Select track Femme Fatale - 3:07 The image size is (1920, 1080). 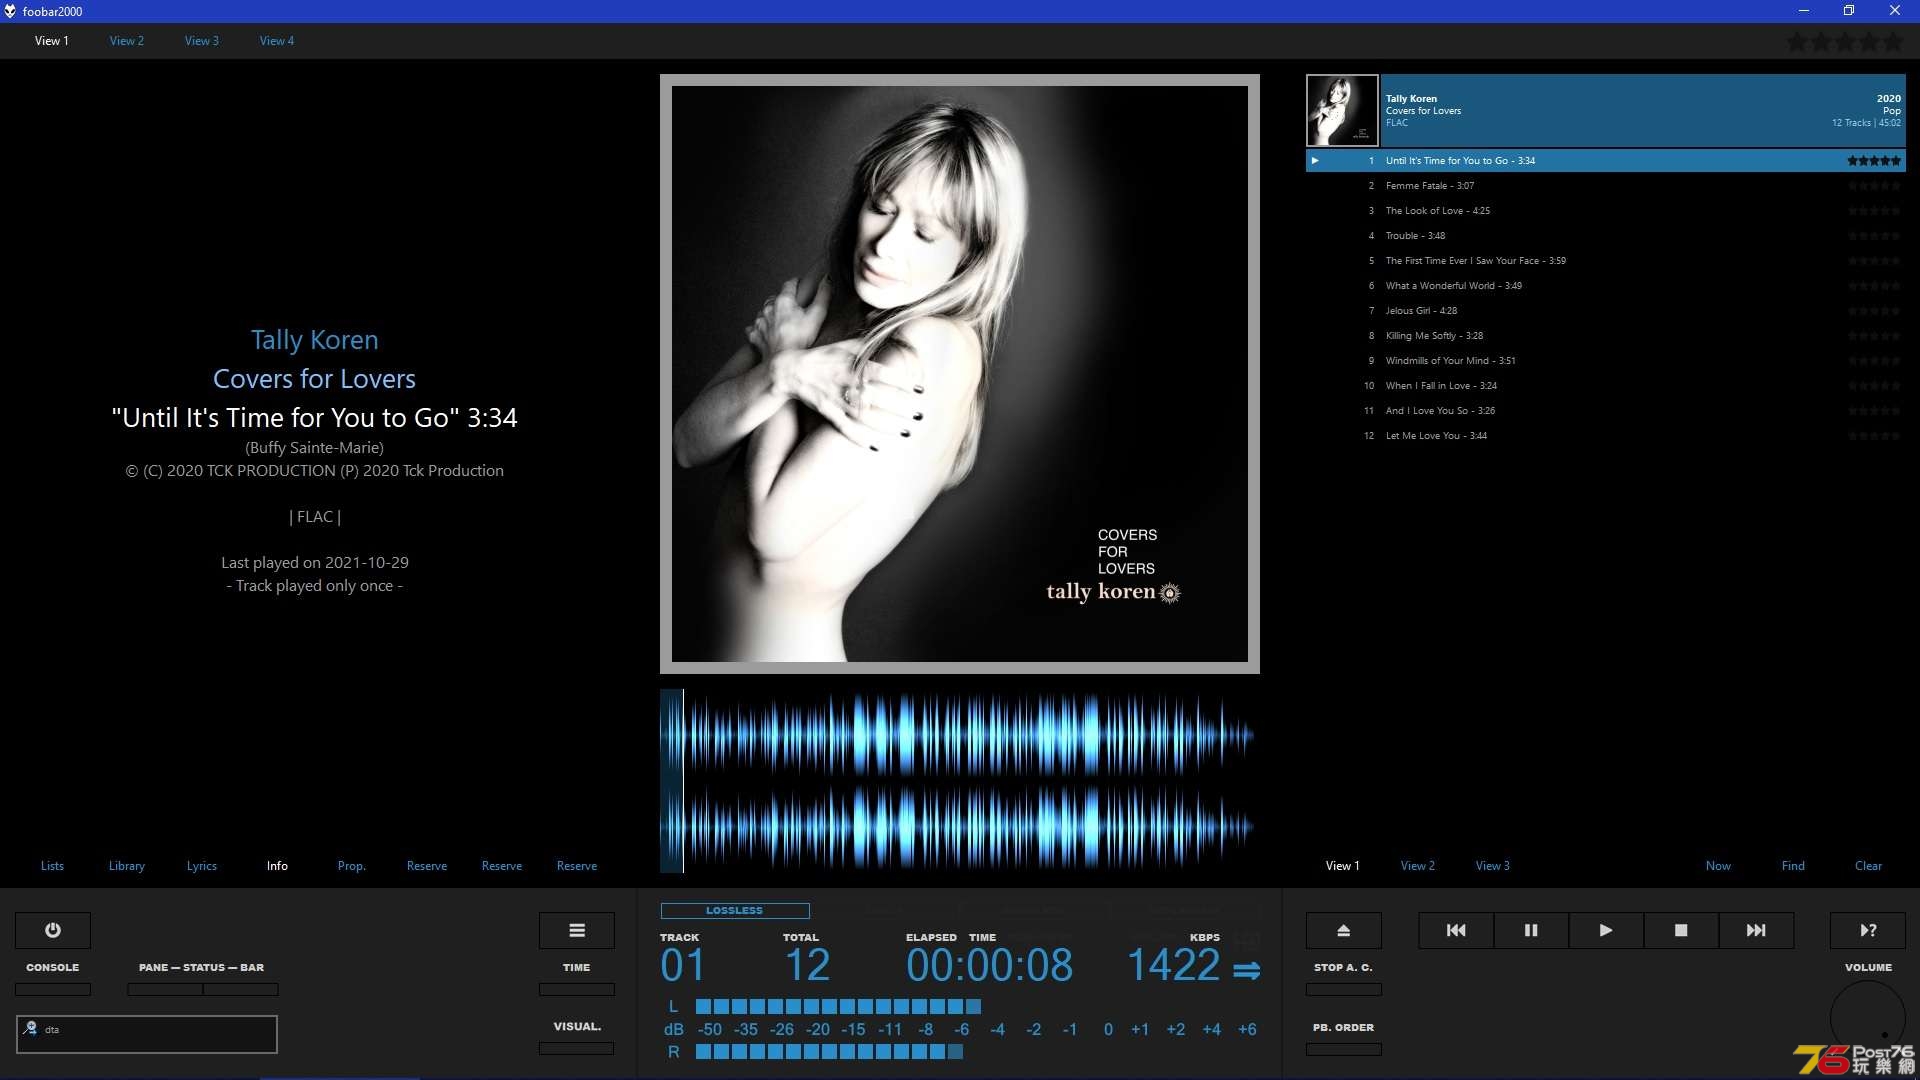click(1606, 186)
